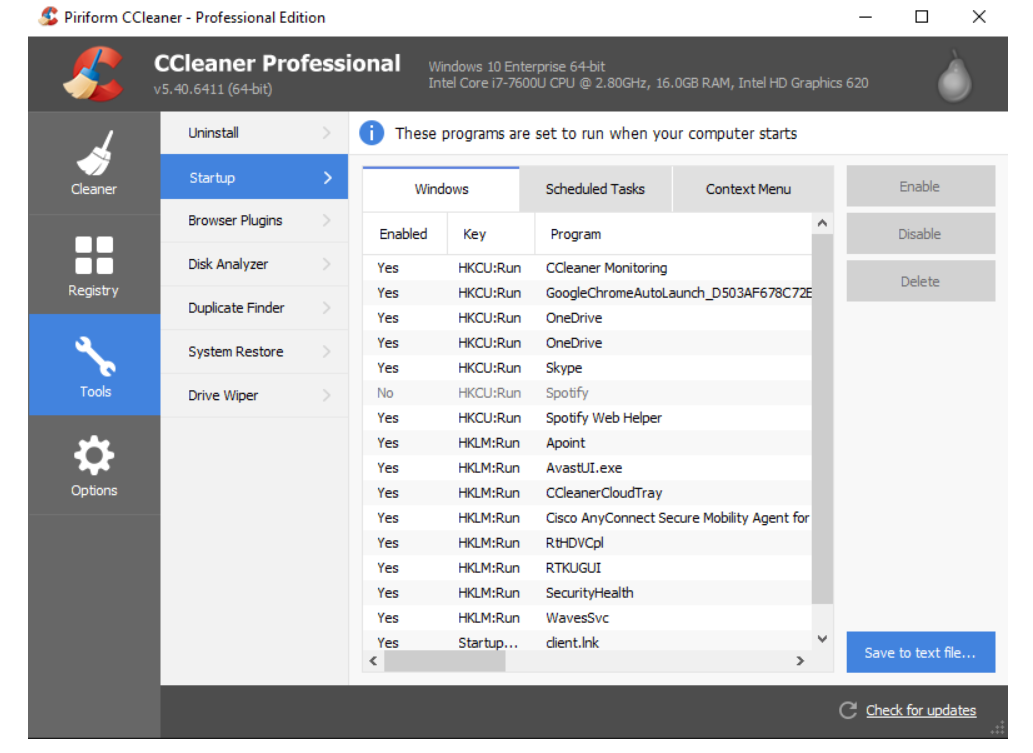This screenshot has width=1033, height=753.
Task: Click the window resize grip in the corner
Action: [x=998, y=728]
